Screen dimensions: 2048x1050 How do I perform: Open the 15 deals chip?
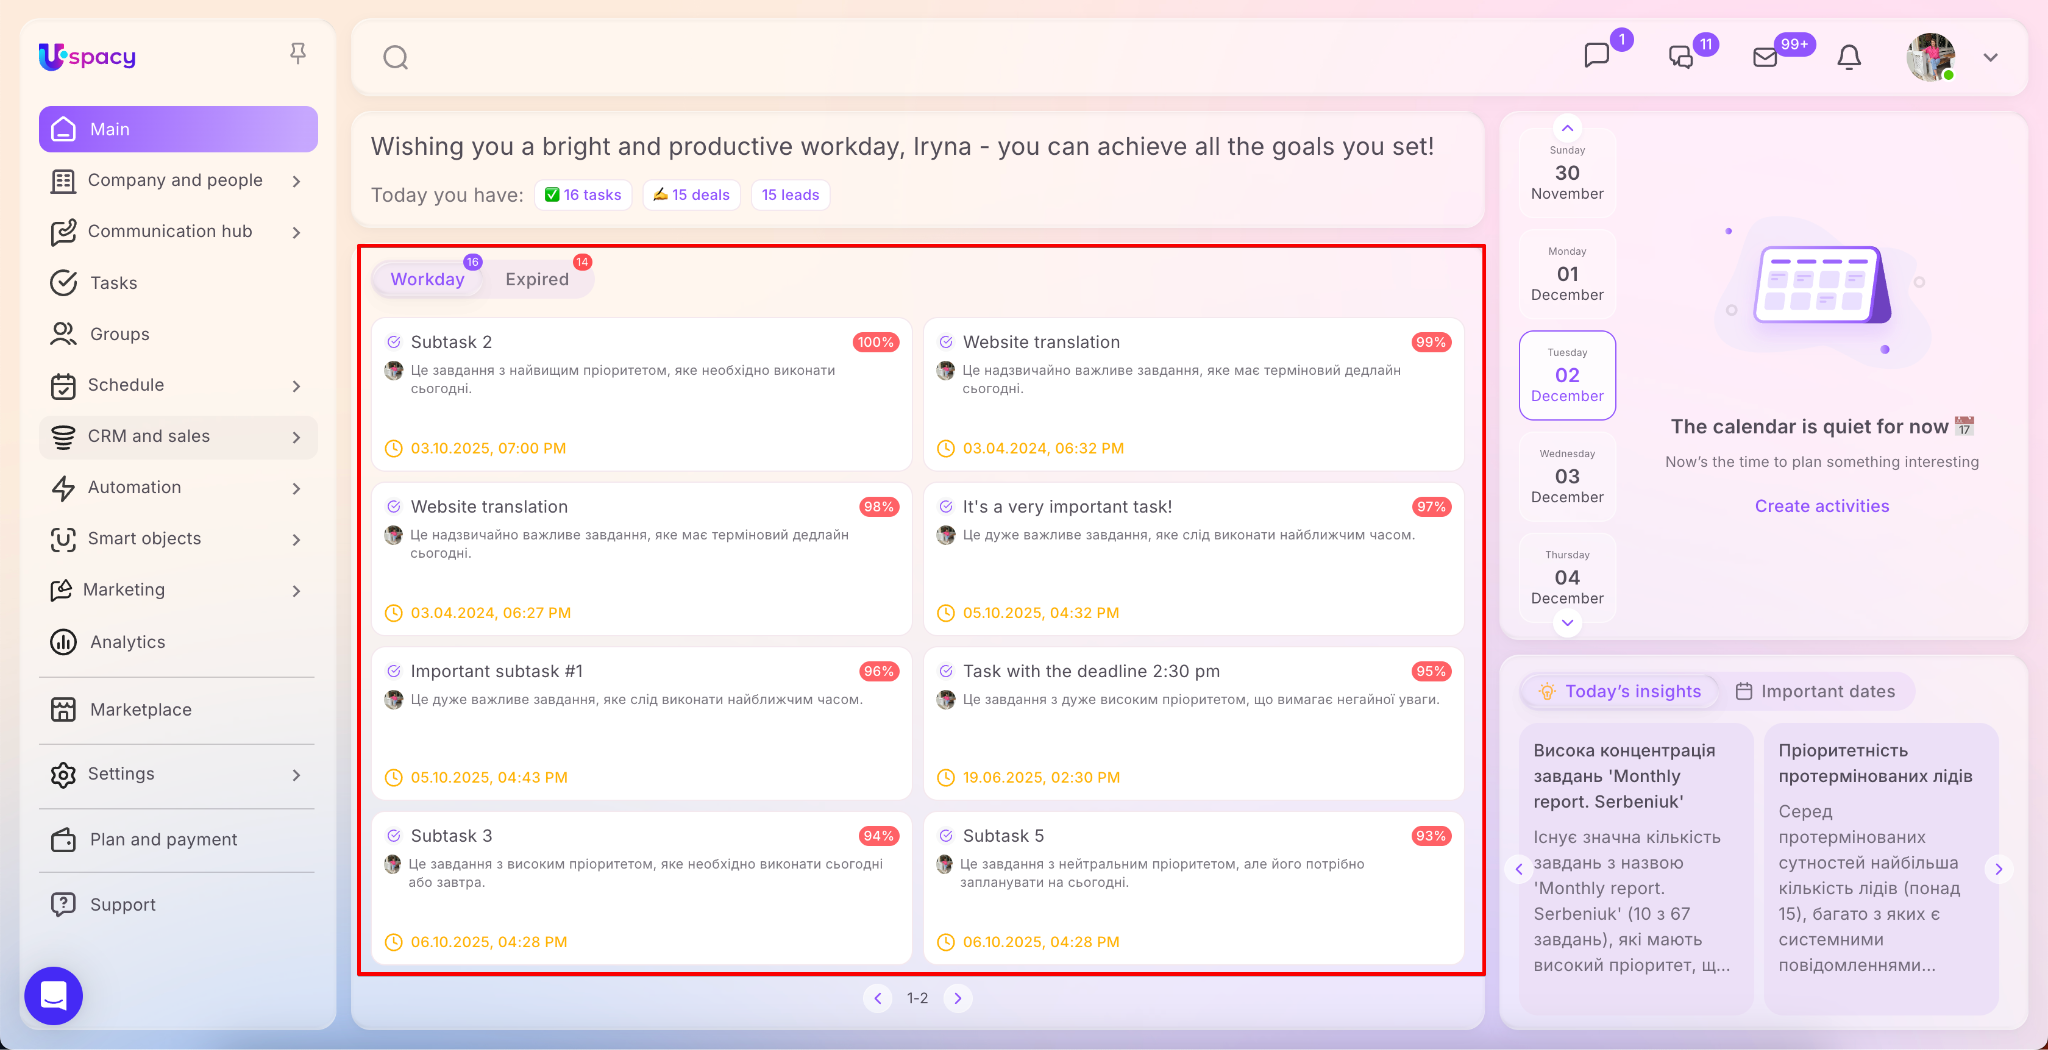(691, 195)
